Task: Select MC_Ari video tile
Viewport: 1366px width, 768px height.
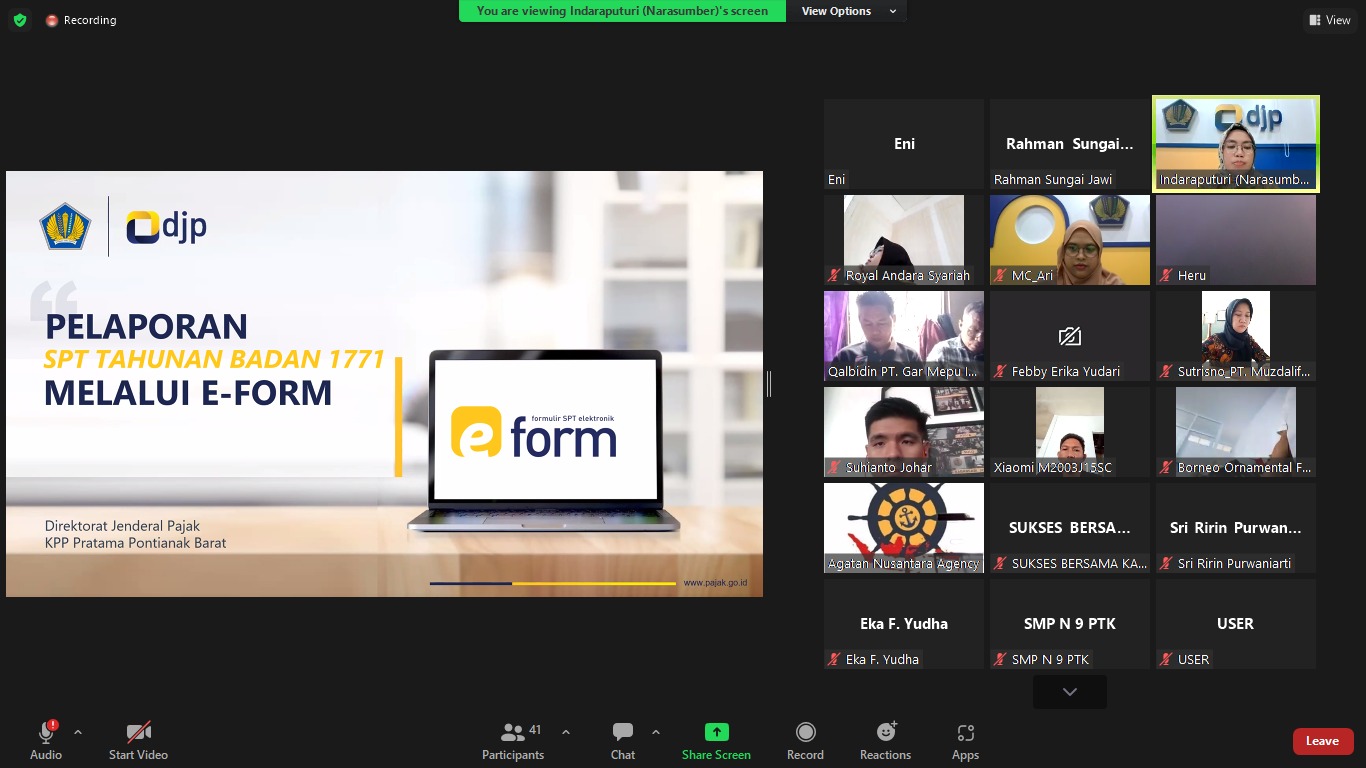Action: (x=1070, y=240)
